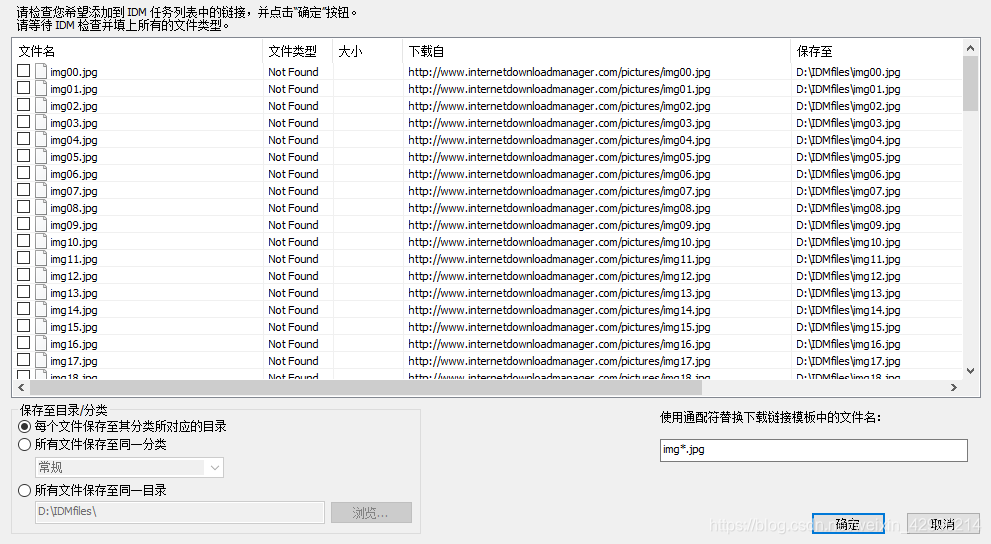Image resolution: width=991 pixels, height=544 pixels.
Task: Click Not Found in the img11.jpg row
Action: [x=293, y=259]
